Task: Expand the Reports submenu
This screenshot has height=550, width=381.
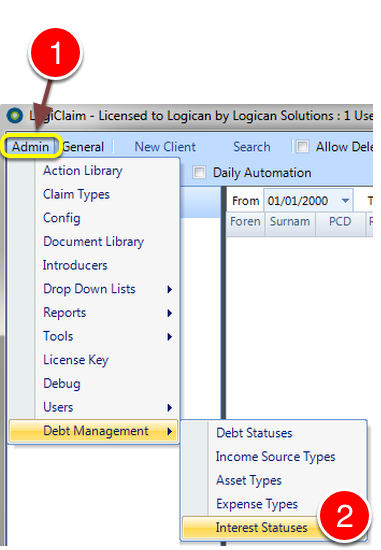Action: (x=94, y=313)
